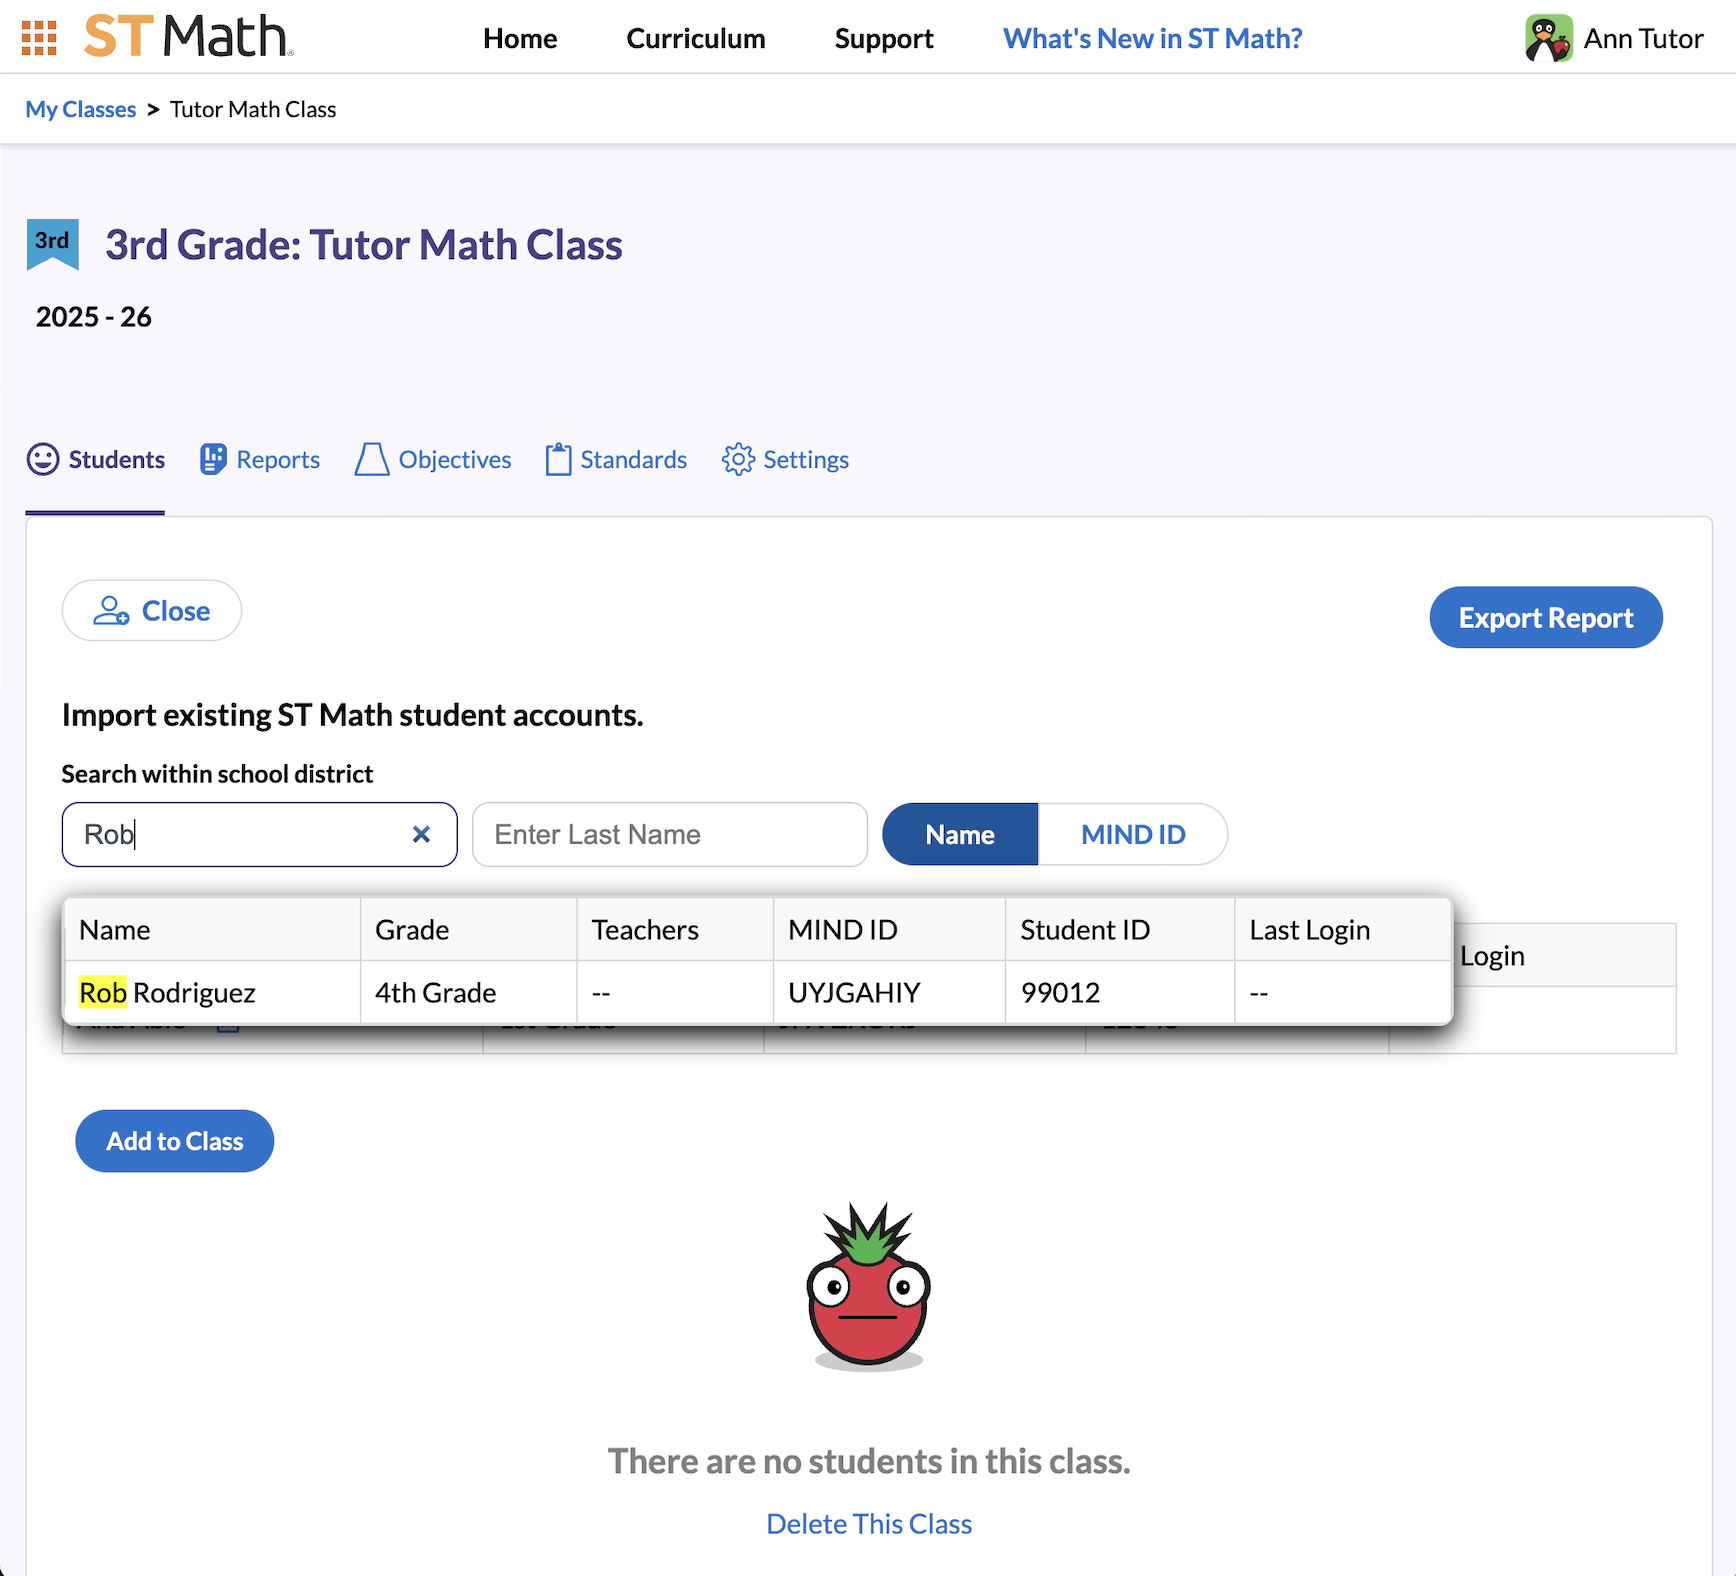Click the Objectives trapezoid icon
1736x1576 pixels.
[372, 459]
